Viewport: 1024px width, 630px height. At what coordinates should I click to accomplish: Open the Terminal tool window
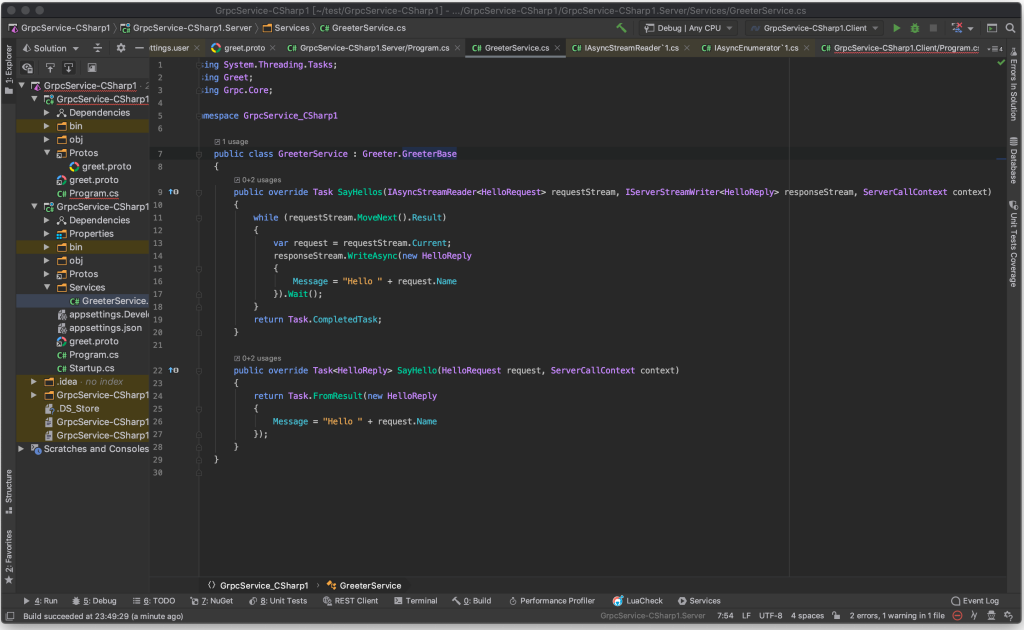415,601
